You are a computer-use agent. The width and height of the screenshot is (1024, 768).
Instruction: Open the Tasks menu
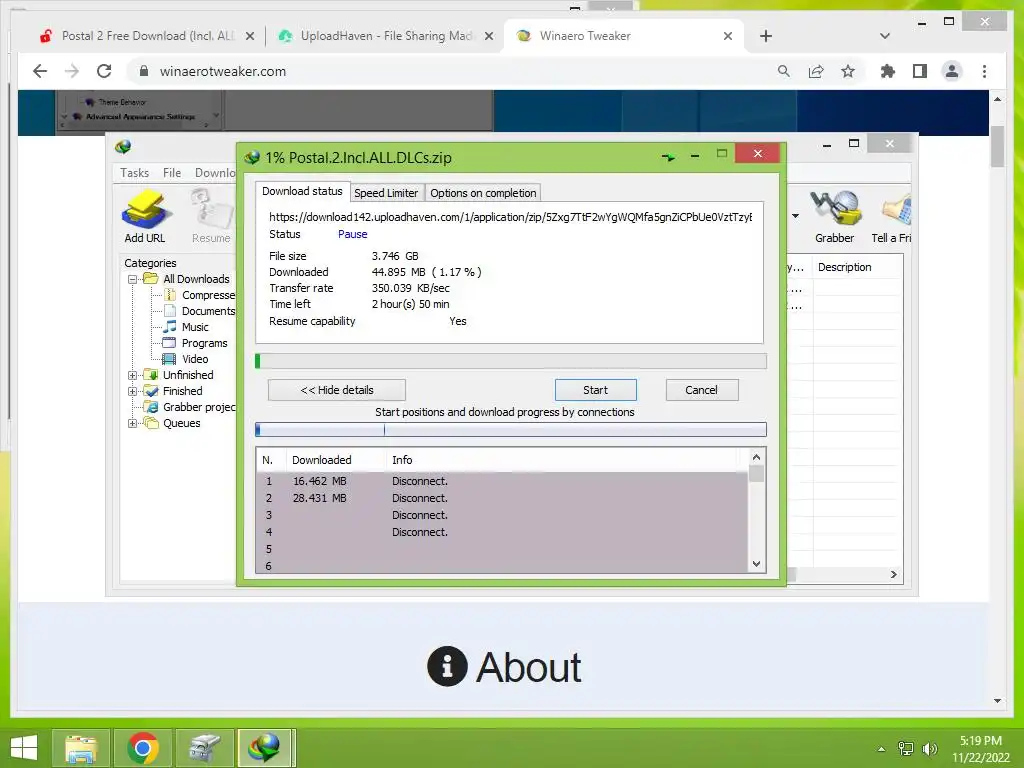coord(135,173)
